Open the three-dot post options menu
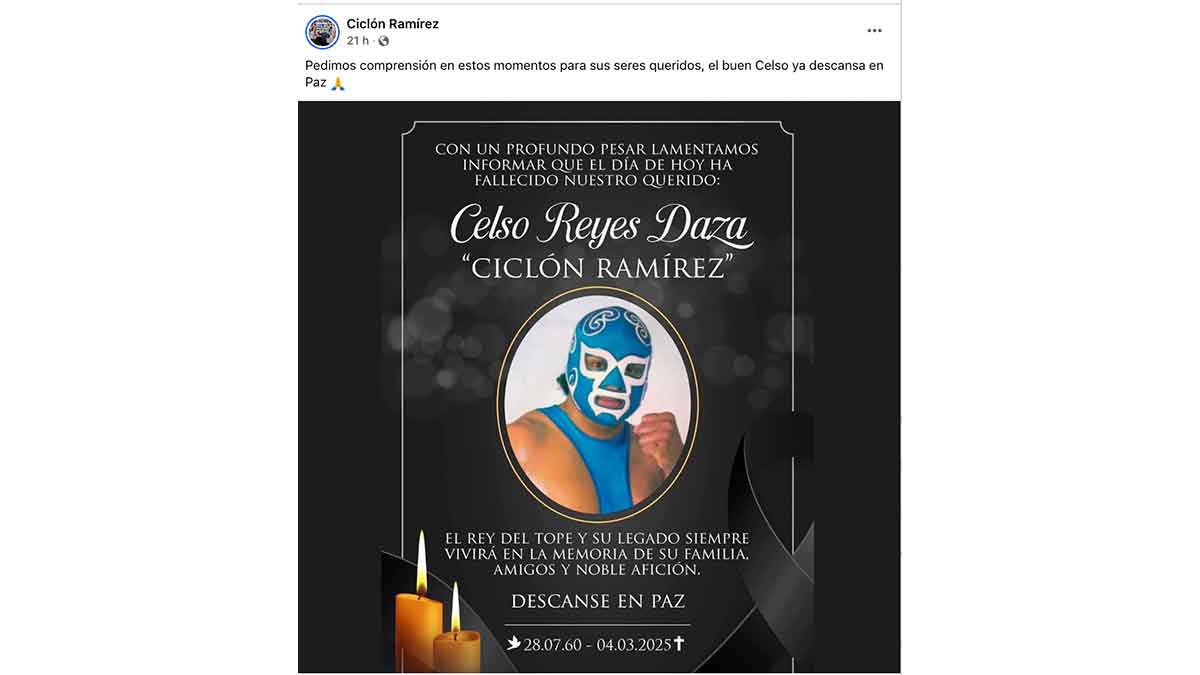 874,31
